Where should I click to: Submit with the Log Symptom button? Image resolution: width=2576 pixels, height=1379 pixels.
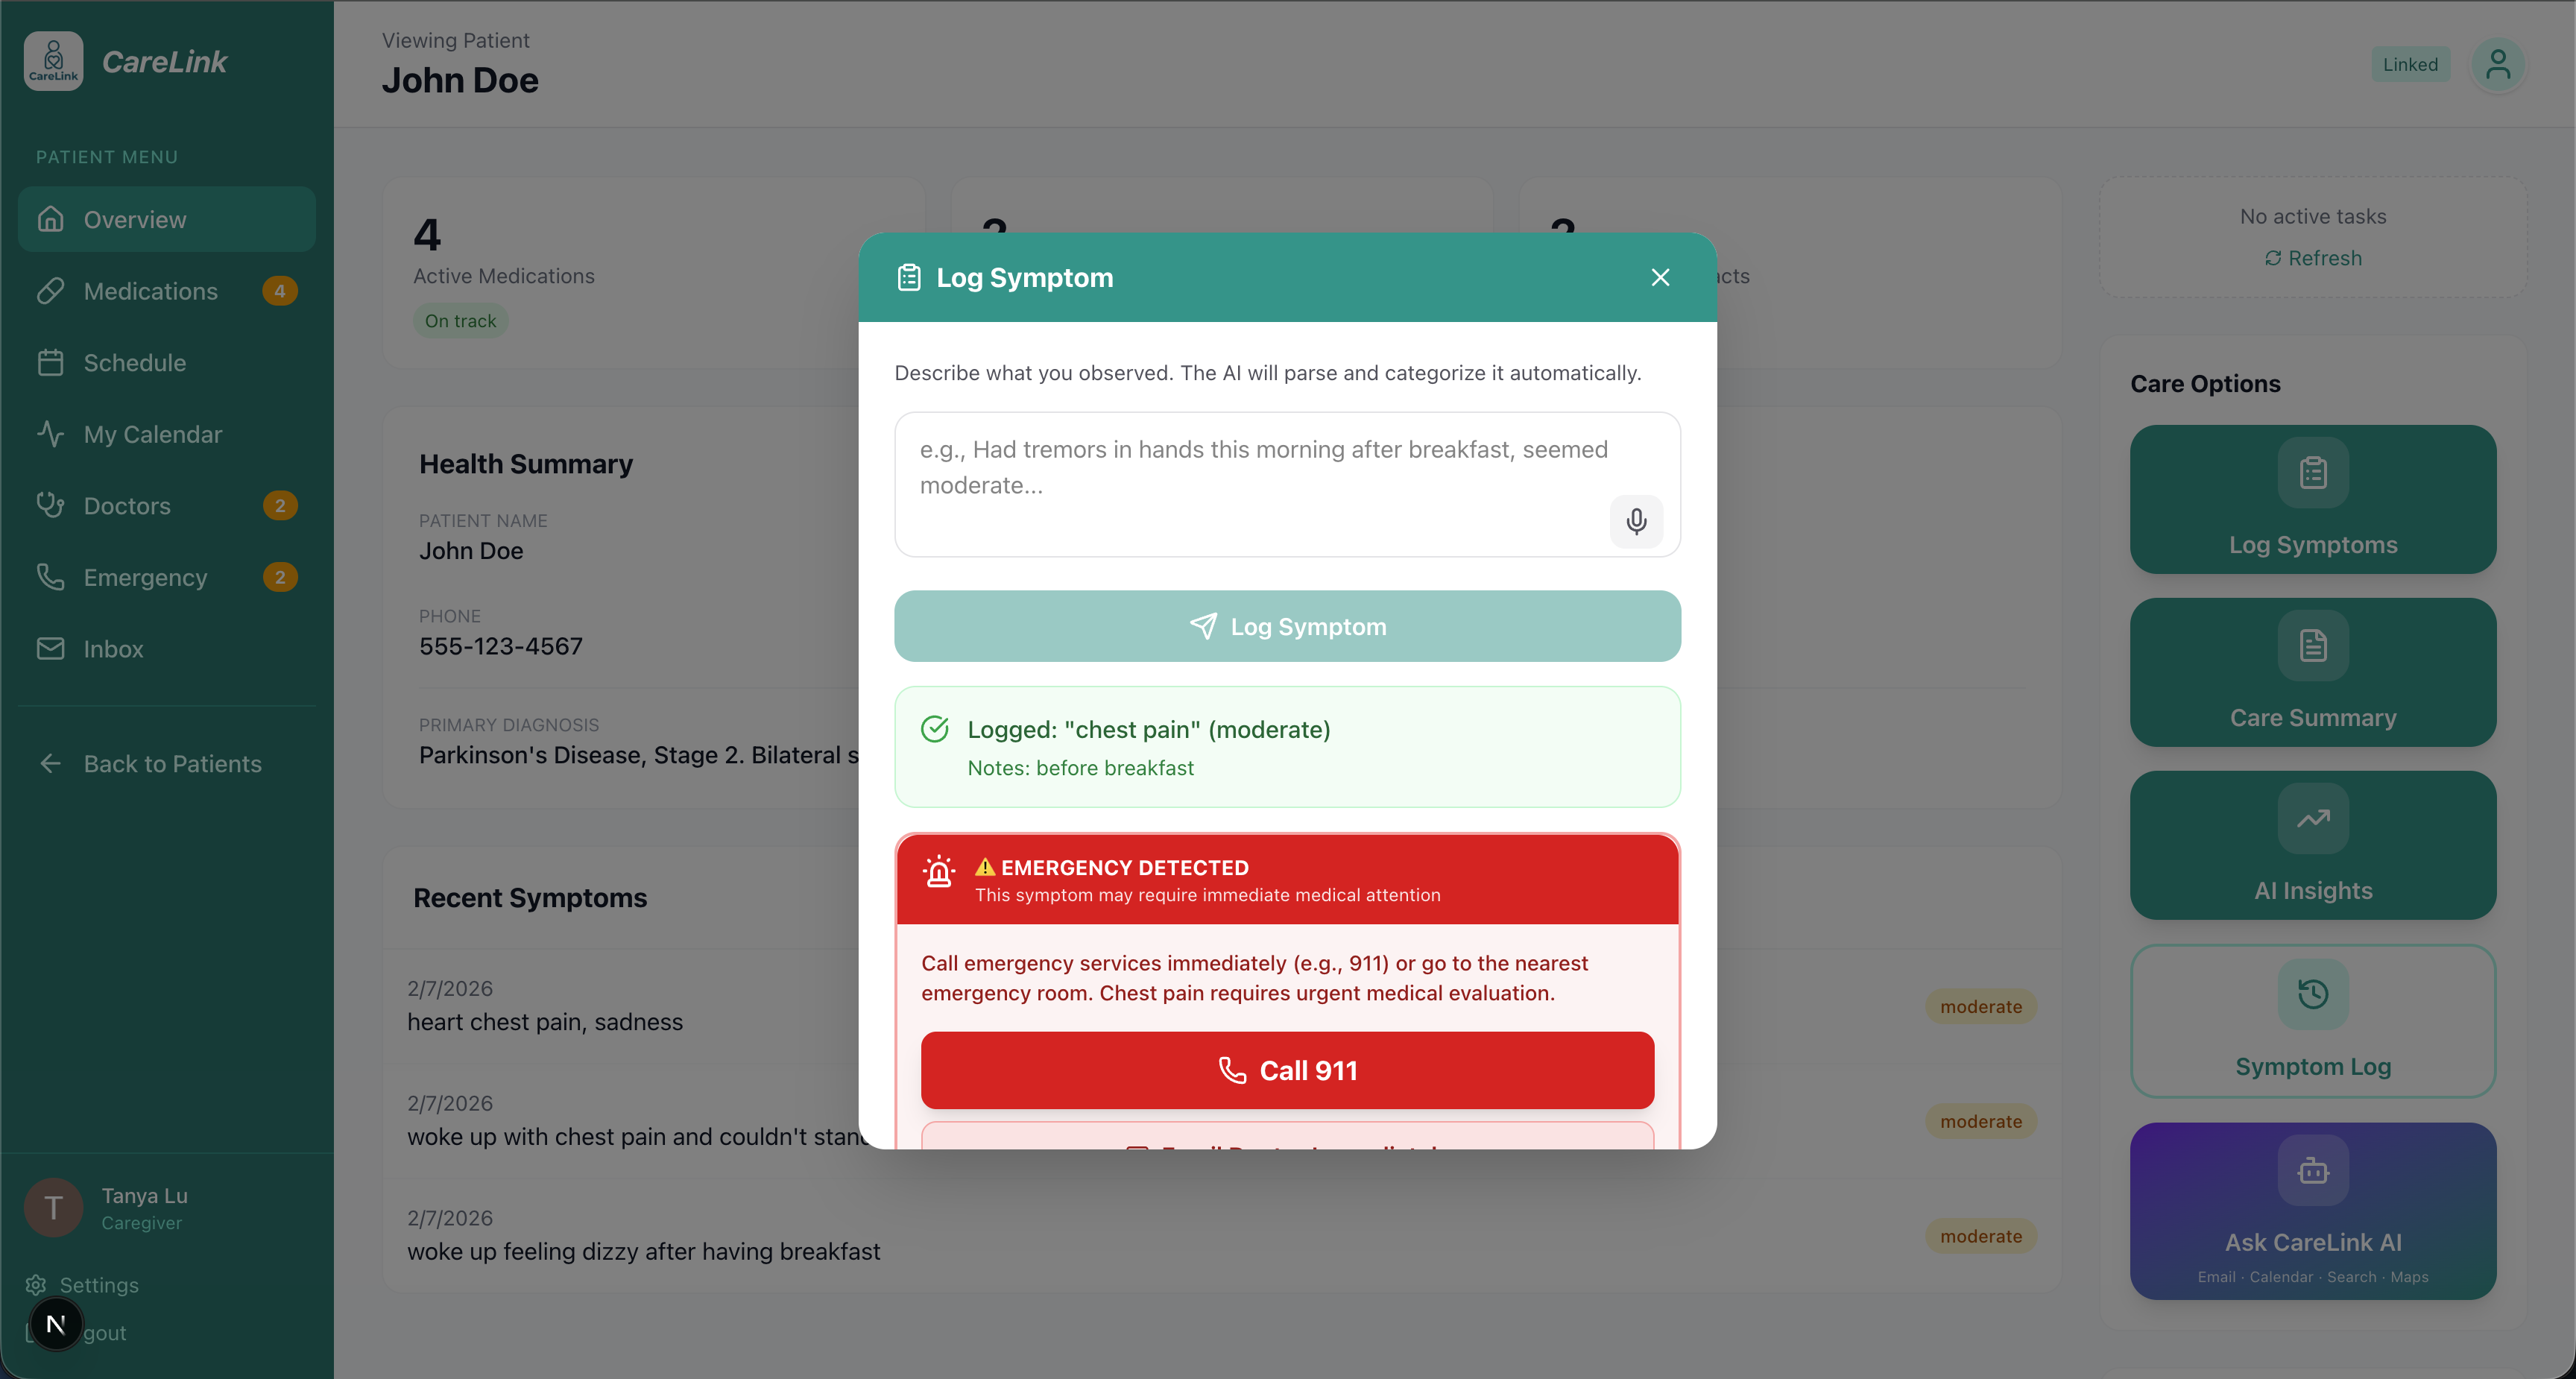[x=1287, y=626]
